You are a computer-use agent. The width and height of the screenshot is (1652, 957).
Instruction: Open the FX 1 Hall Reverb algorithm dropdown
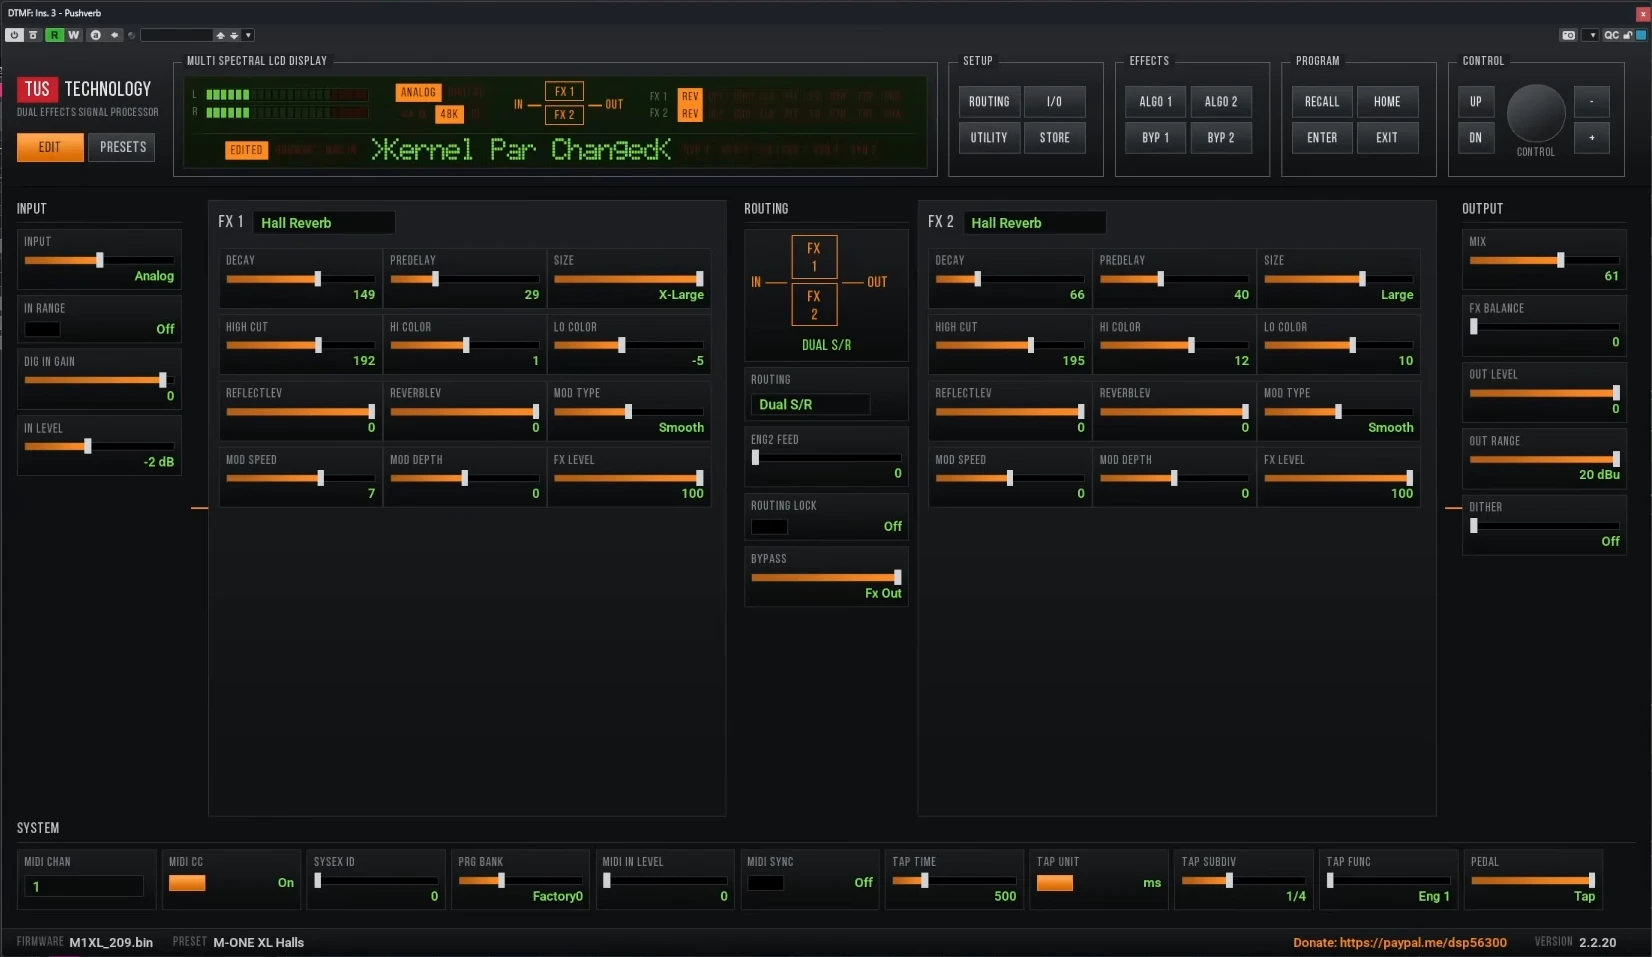pos(324,223)
